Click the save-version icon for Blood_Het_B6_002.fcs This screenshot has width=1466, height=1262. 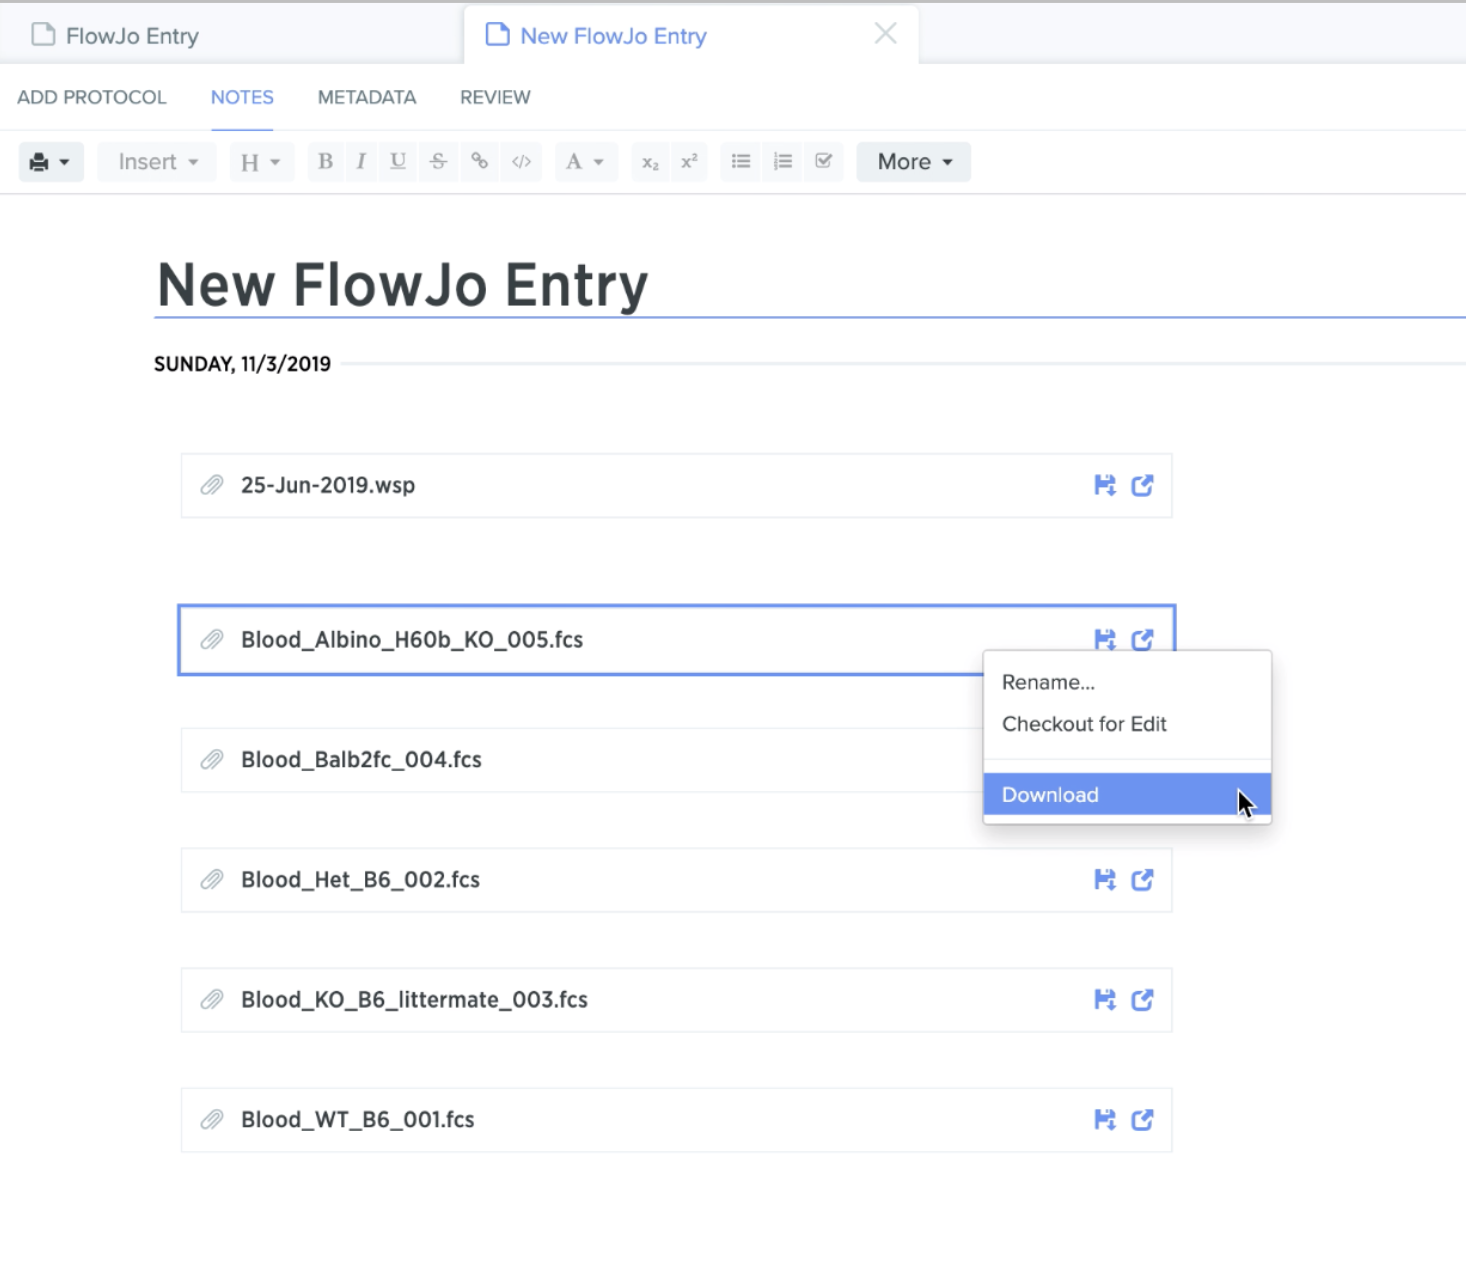1105,880
